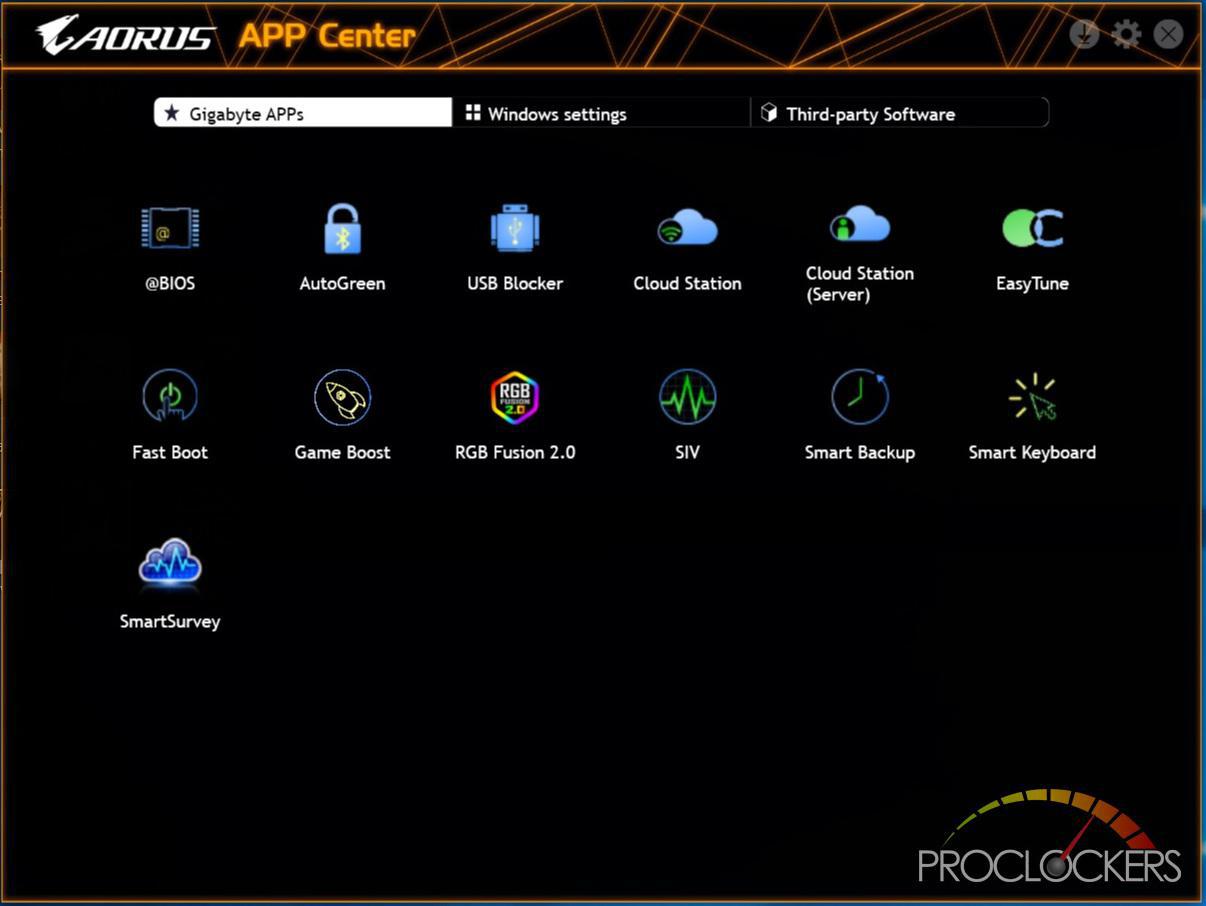
Task: Click the "Fast Boot" label
Action: point(170,452)
